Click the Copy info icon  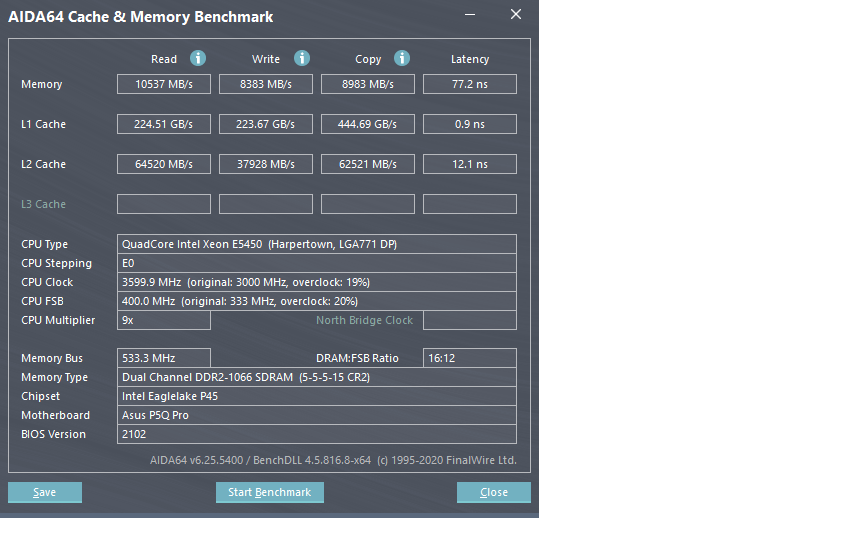(402, 58)
